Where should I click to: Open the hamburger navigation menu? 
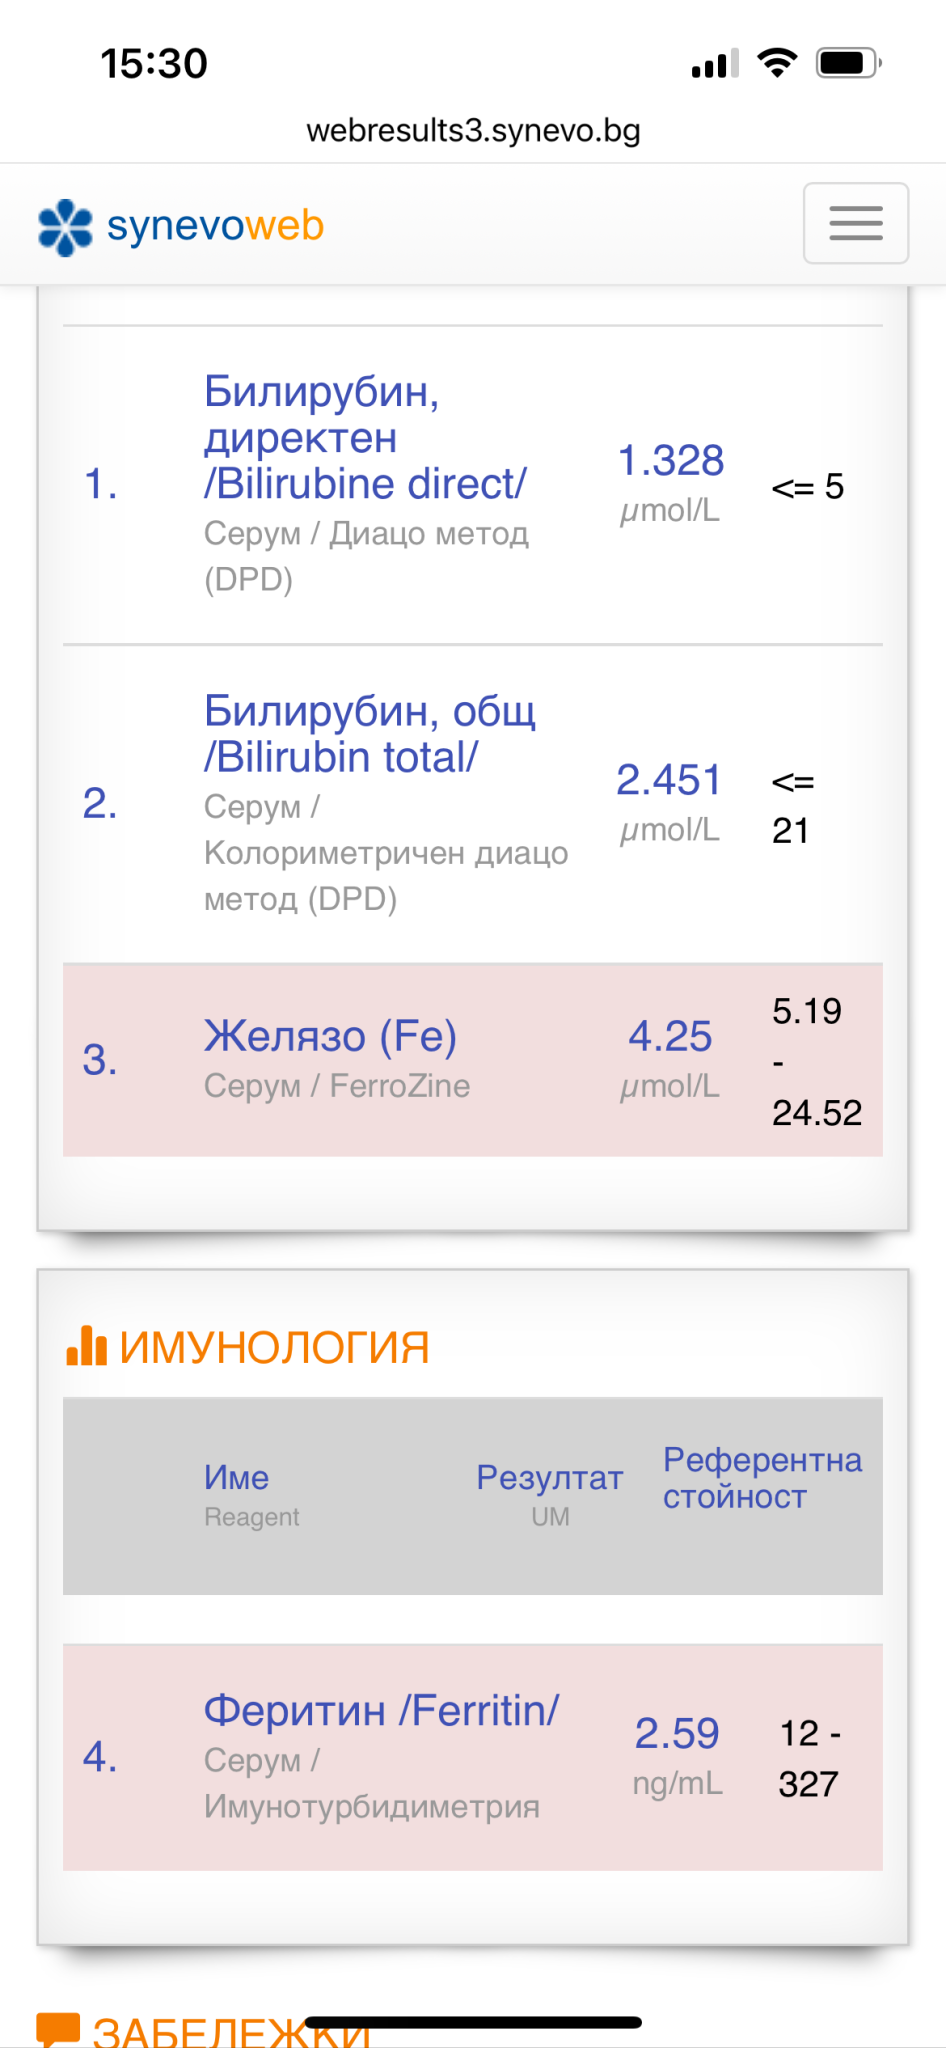[855, 223]
